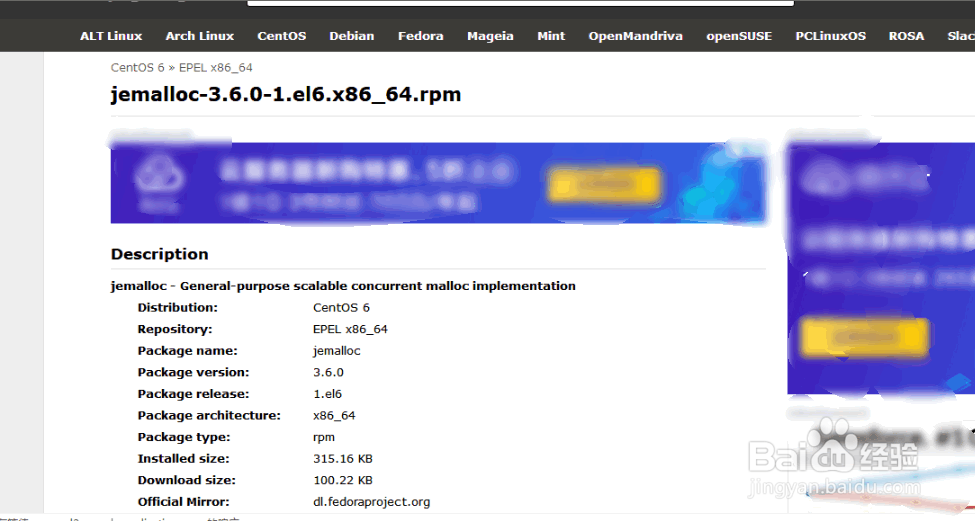Click the Description section heading
The height and width of the screenshot is (521, 975).
coord(160,254)
